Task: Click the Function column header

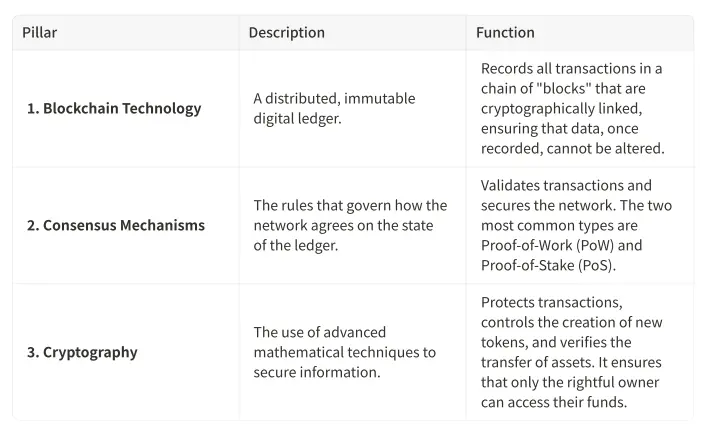Action: click(x=505, y=32)
